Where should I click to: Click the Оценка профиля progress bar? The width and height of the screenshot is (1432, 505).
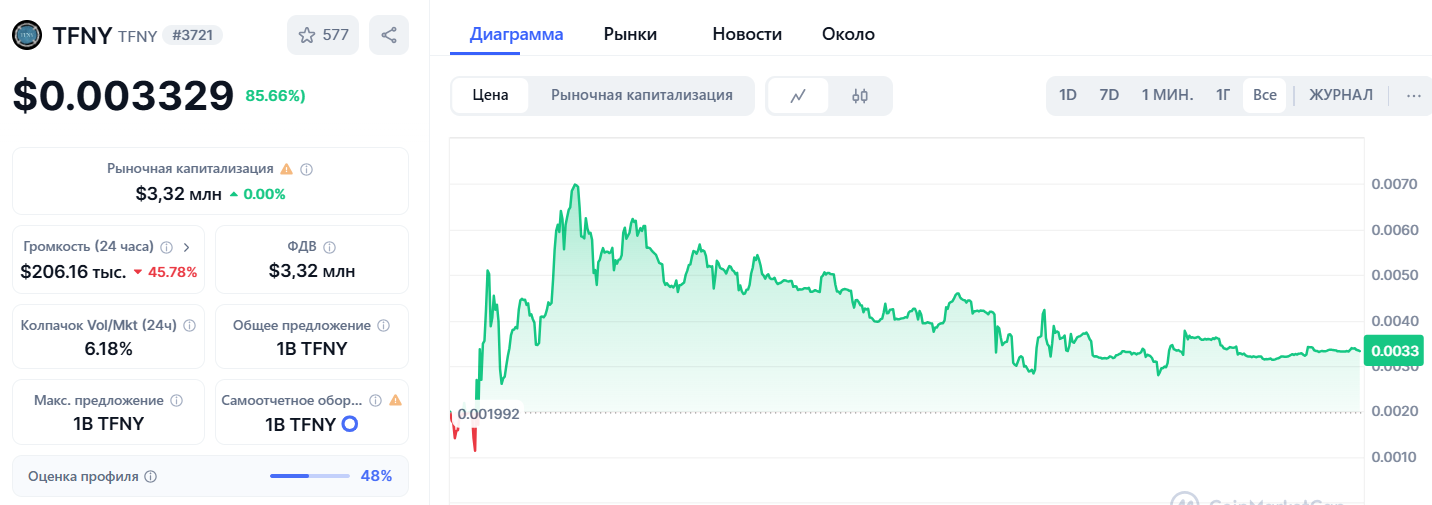point(310,476)
